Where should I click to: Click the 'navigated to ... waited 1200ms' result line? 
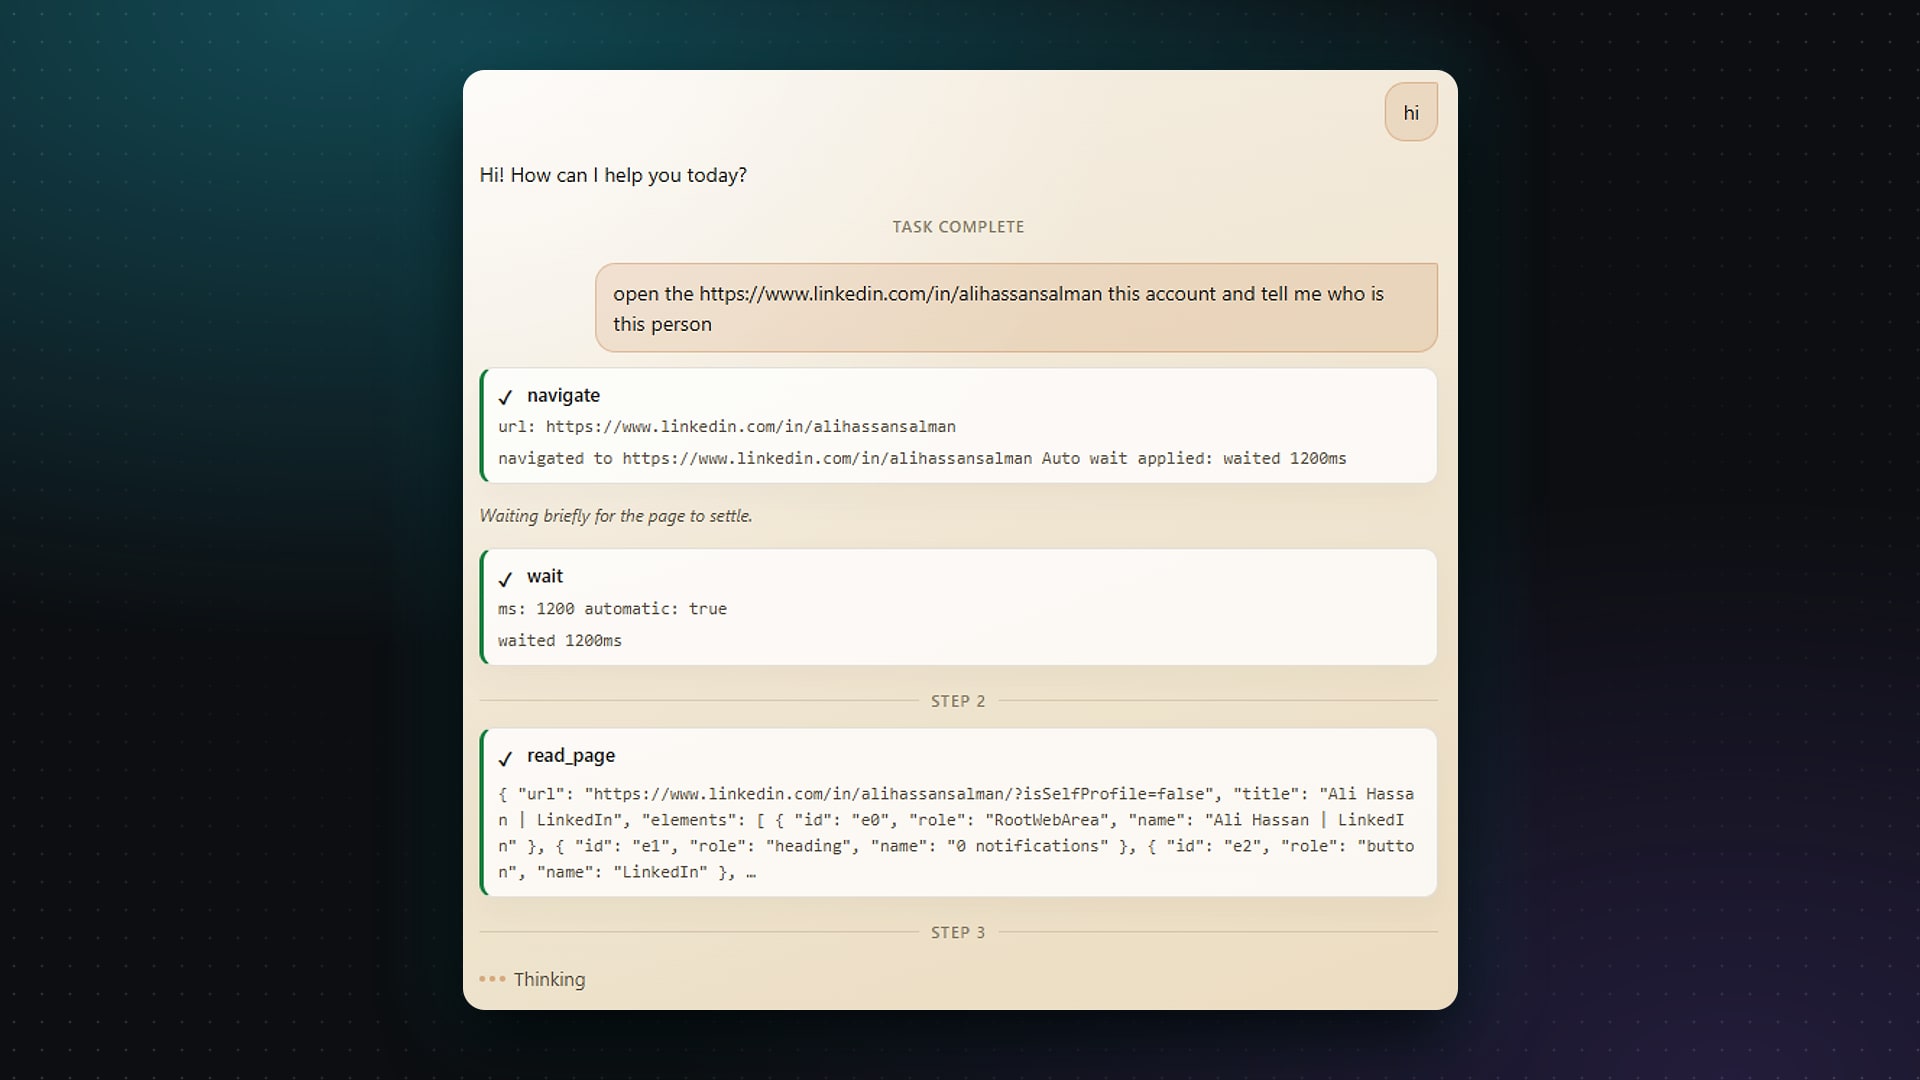922,458
